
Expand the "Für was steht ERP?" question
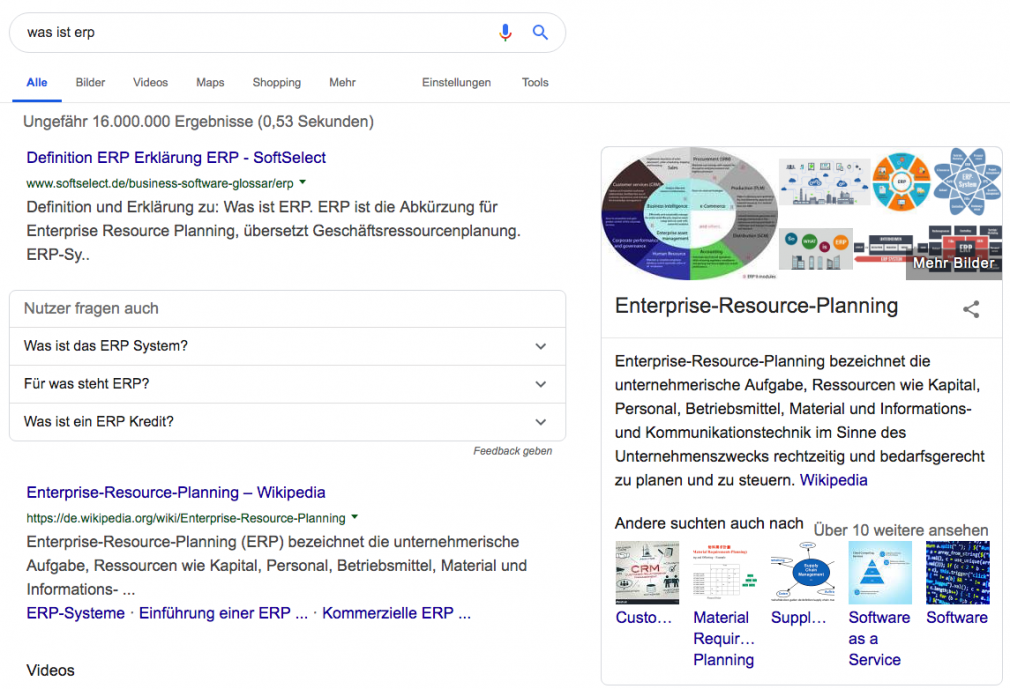pyautogui.click(x=287, y=384)
